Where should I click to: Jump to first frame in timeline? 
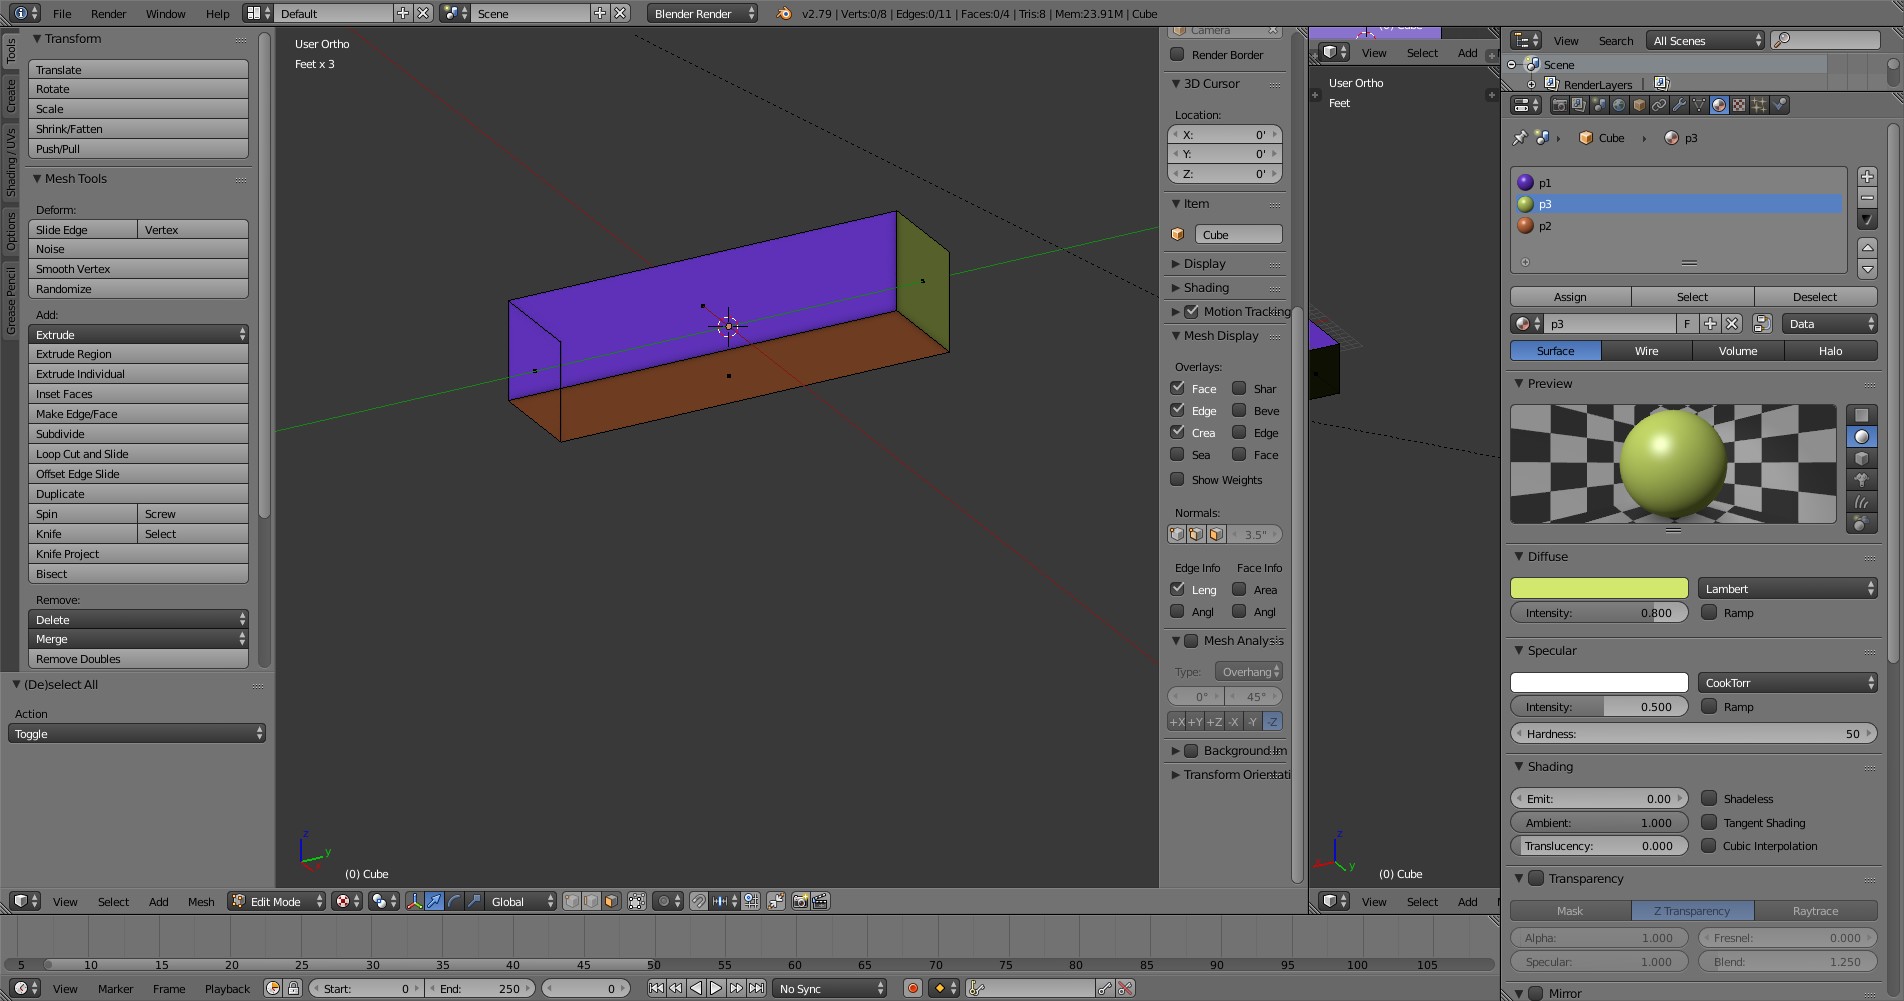[x=656, y=988]
